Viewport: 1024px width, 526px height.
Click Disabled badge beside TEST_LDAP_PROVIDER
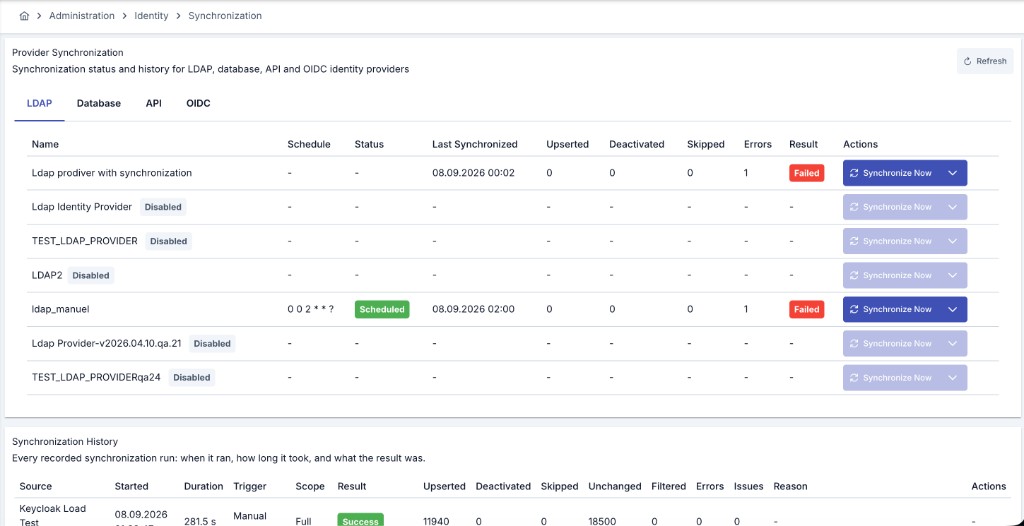pyautogui.click(x=168, y=241)
